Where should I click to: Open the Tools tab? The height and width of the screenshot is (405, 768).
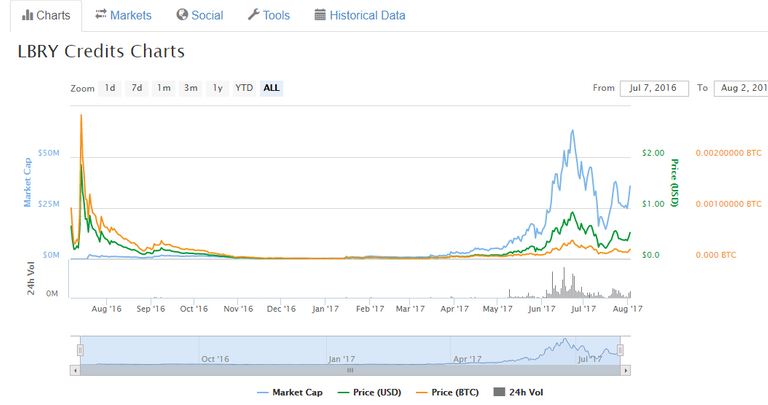point(269,16)
